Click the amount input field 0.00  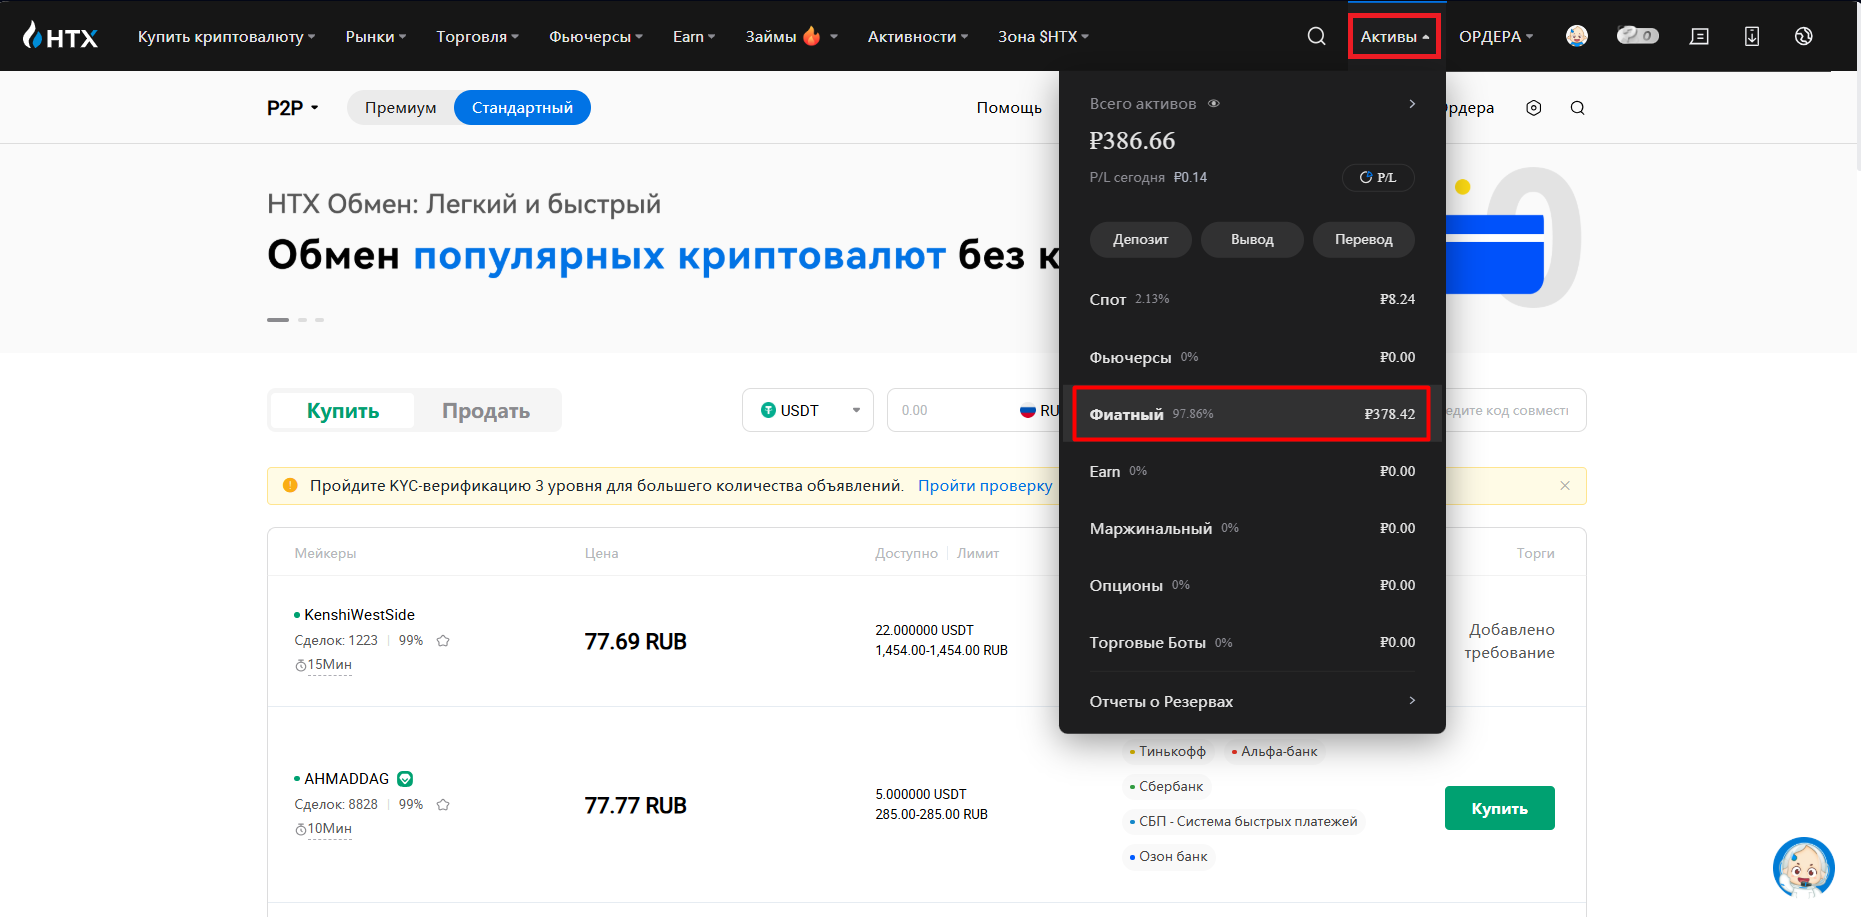coord(950,410)
